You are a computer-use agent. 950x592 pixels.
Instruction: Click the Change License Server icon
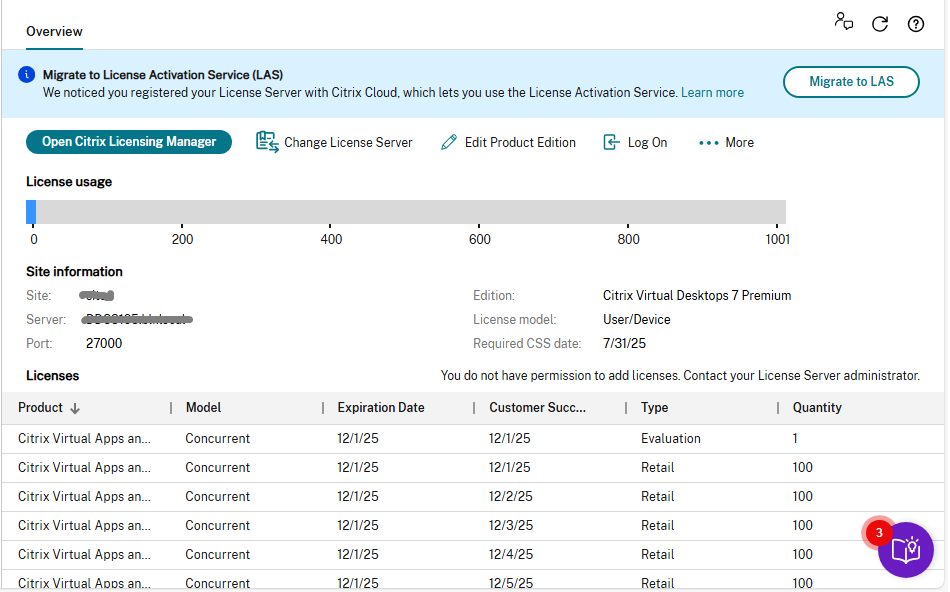point(267,142)
